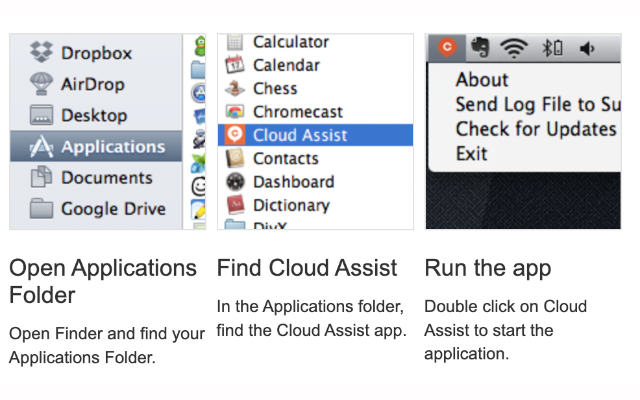Screen dimensions: 640x400
Task: Open the Applications folder in sidebar
Action: click(96, 146)
